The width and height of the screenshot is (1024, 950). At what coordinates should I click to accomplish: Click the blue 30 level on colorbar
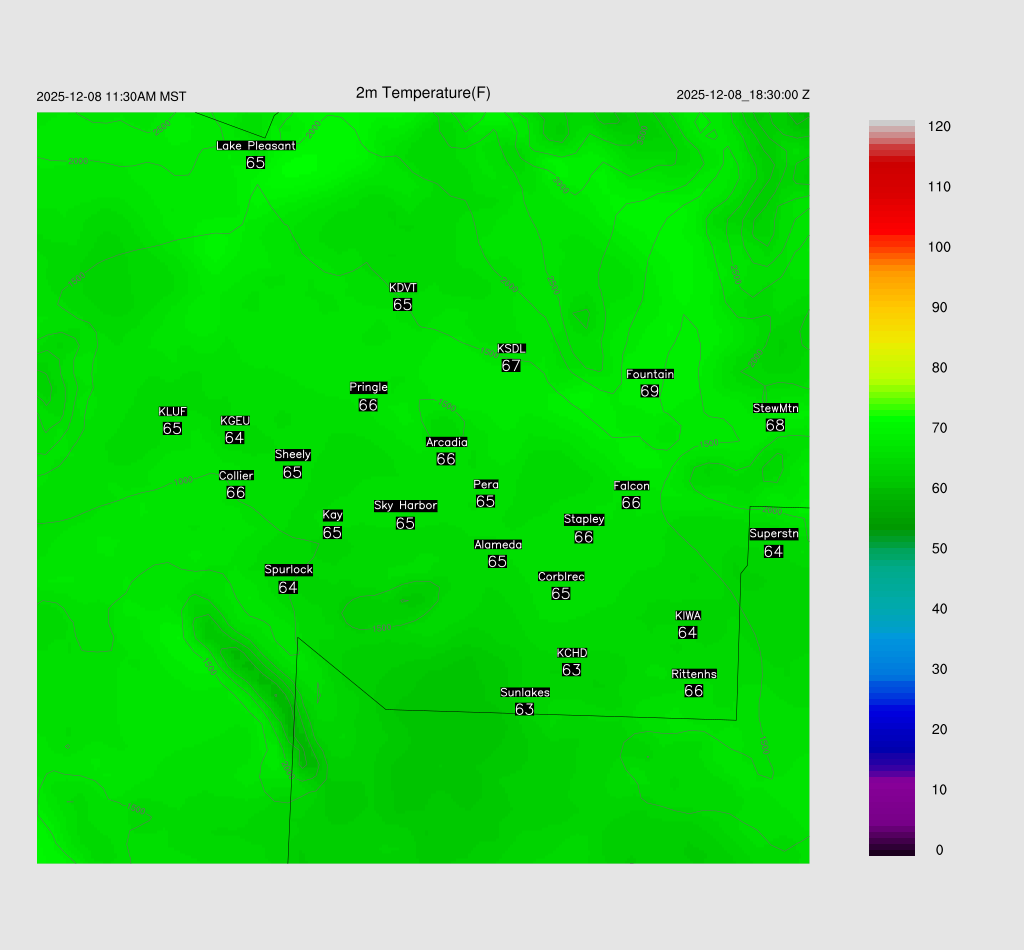tap(891, 669)
